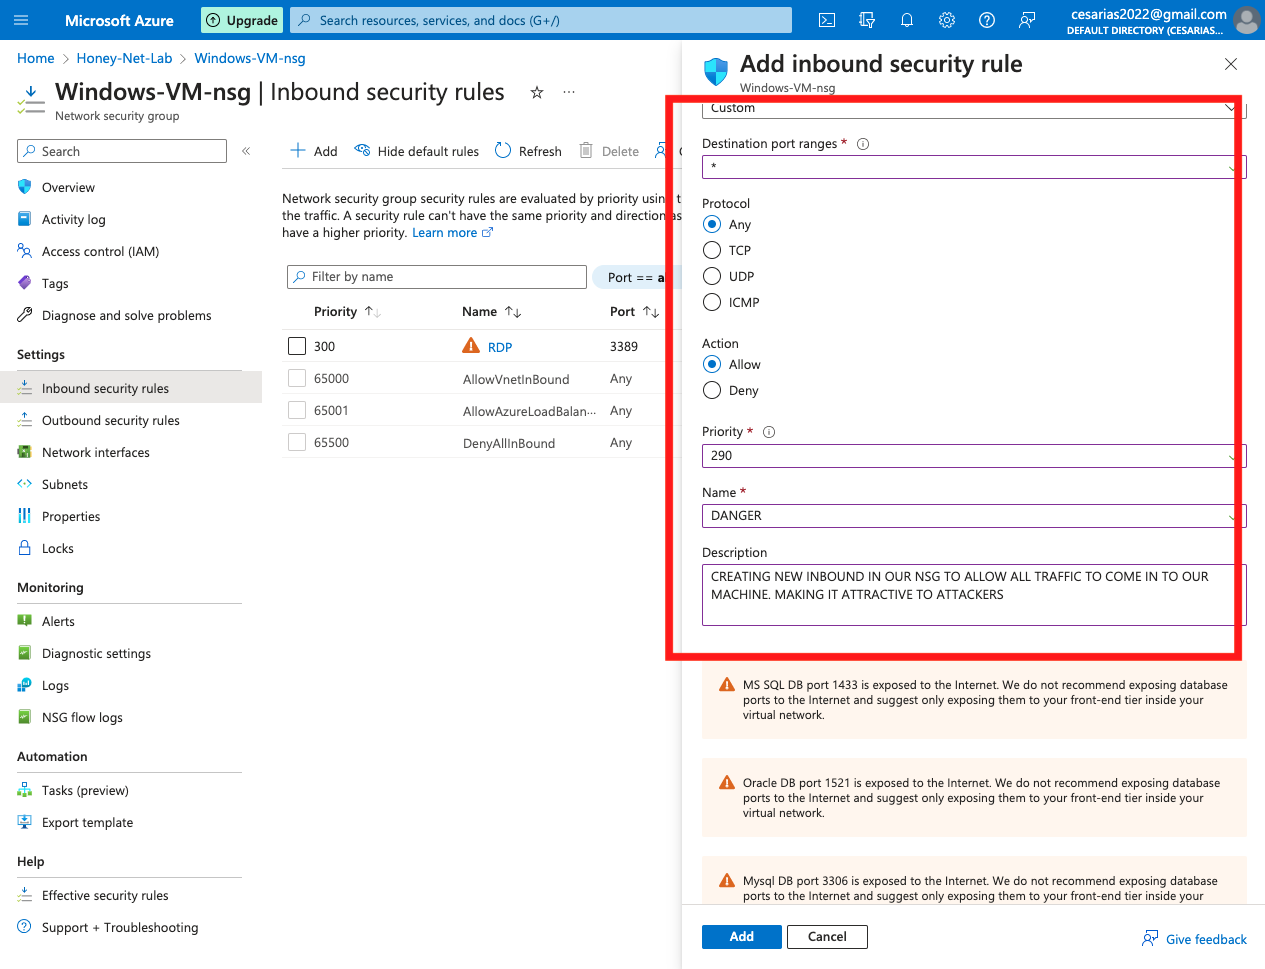Choose the Deny action radio button
1265x969 pixels.
[712, 390]
